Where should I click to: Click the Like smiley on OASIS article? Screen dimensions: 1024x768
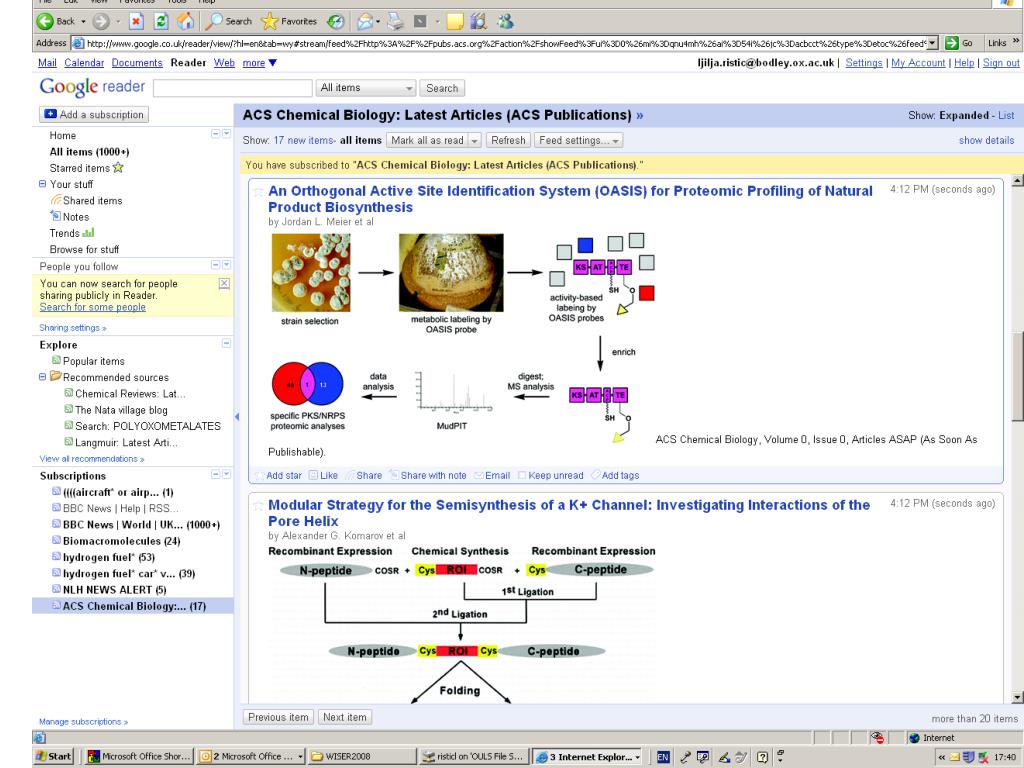pos(313,475)
